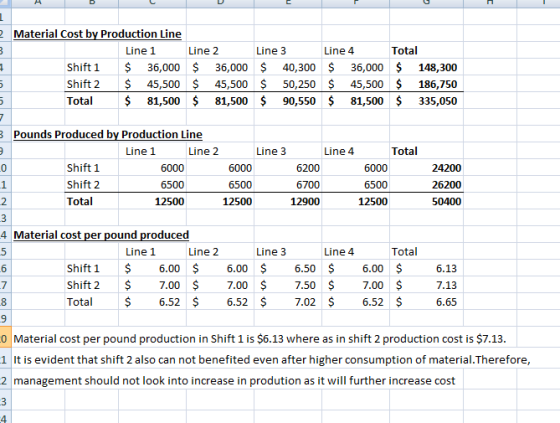The height and width of the screenshot is (423, 560).
Task: Select Shift 1 Line 4 cost per pound $6.00
Action: 355,268
